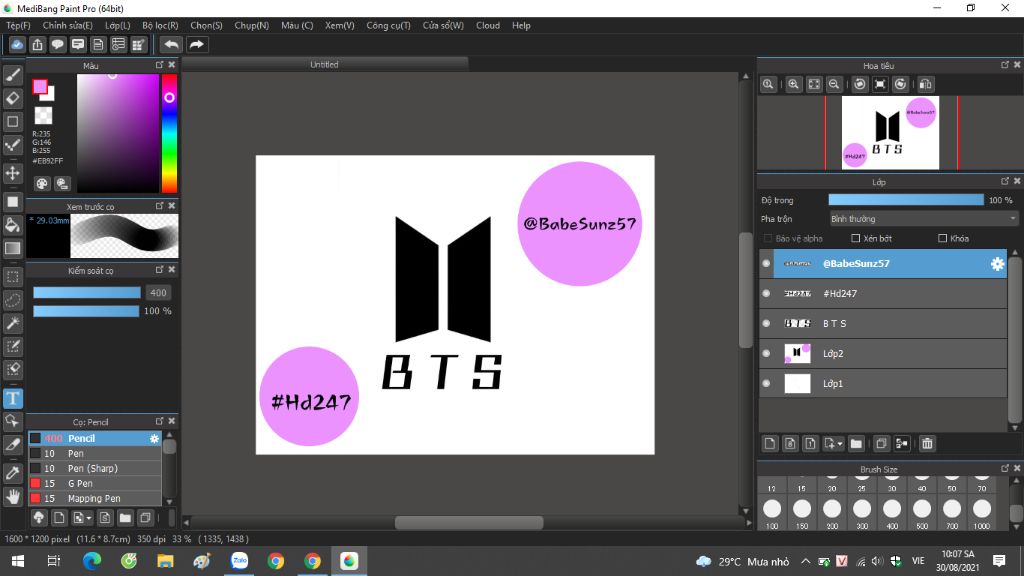Click the Windows Start button

coord(18,561)
